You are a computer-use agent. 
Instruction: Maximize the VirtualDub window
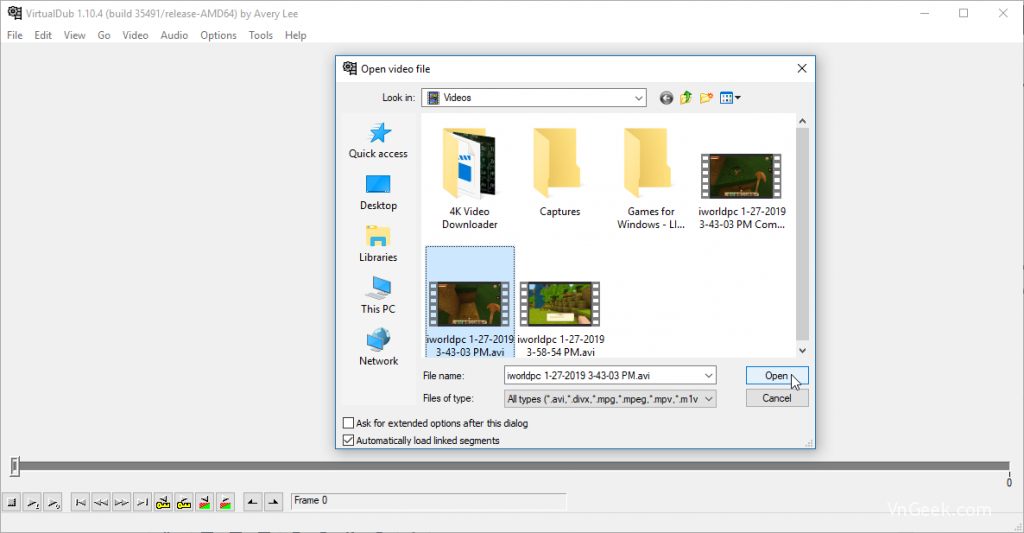click(x=963, y=13)
